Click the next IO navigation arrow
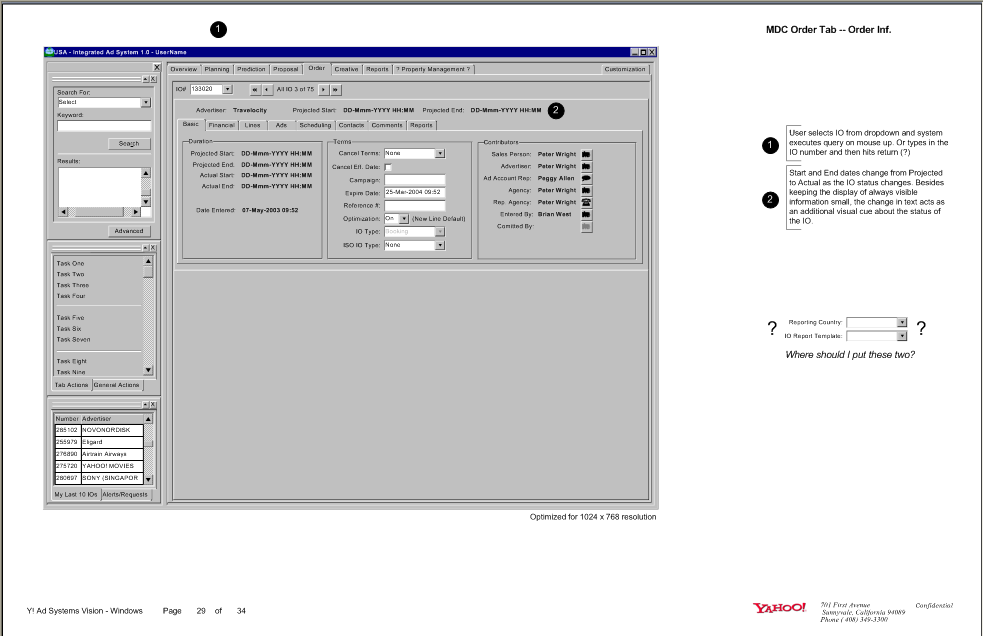This screenshot has width=983, height=636. pyautogui.click(x=323, y=90)
